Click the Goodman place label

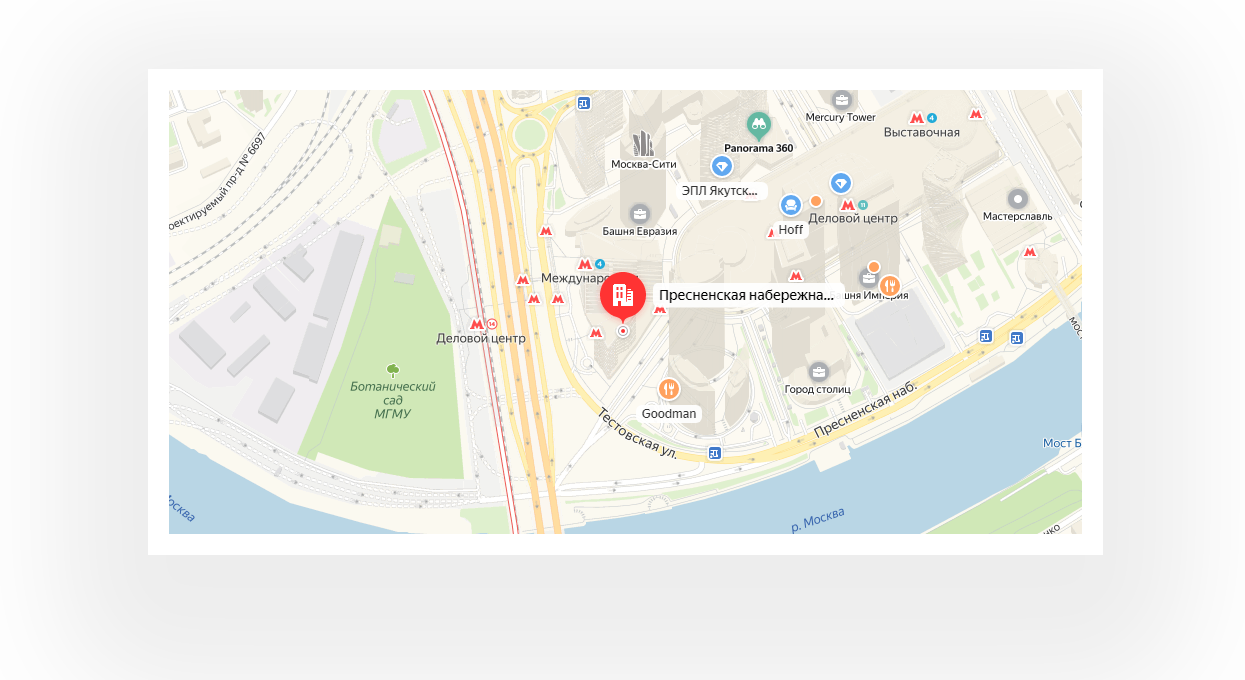669,413
